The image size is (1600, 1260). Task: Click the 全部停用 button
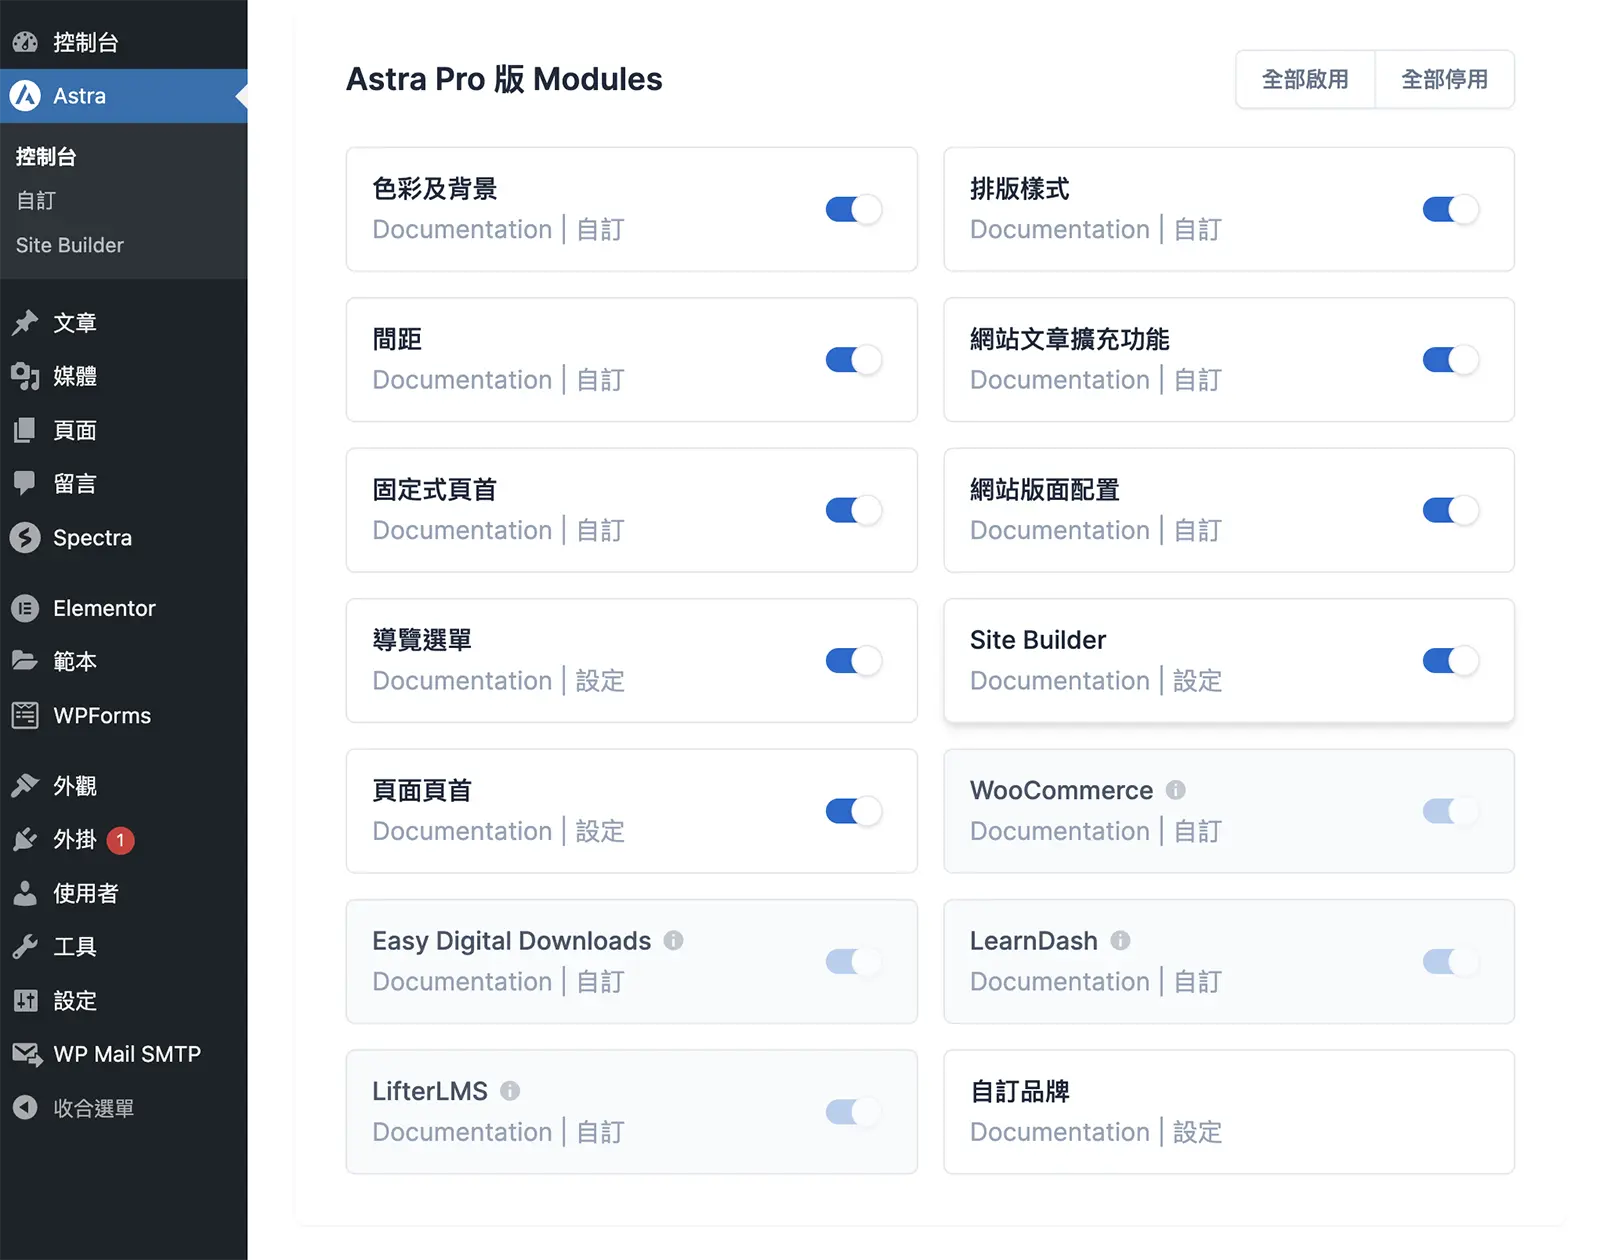1445,79
